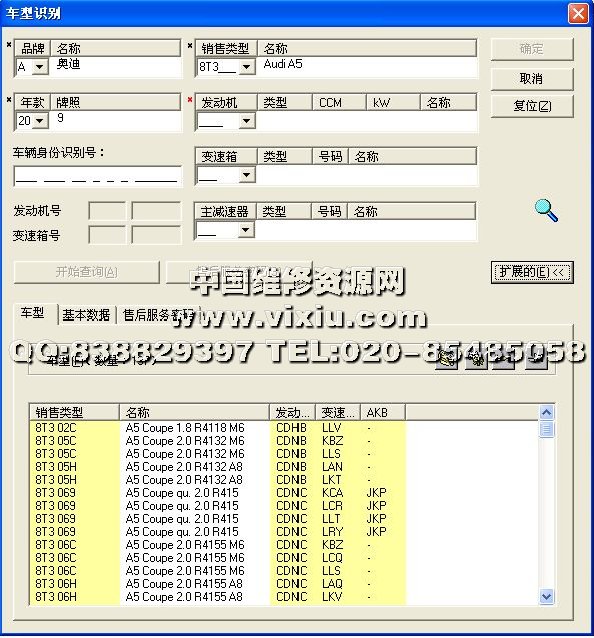Click the 开始查询(A) button
Image resolution: width=594 pixels, height=638 pixels.
pyautogui.click(x=87, y=272)
